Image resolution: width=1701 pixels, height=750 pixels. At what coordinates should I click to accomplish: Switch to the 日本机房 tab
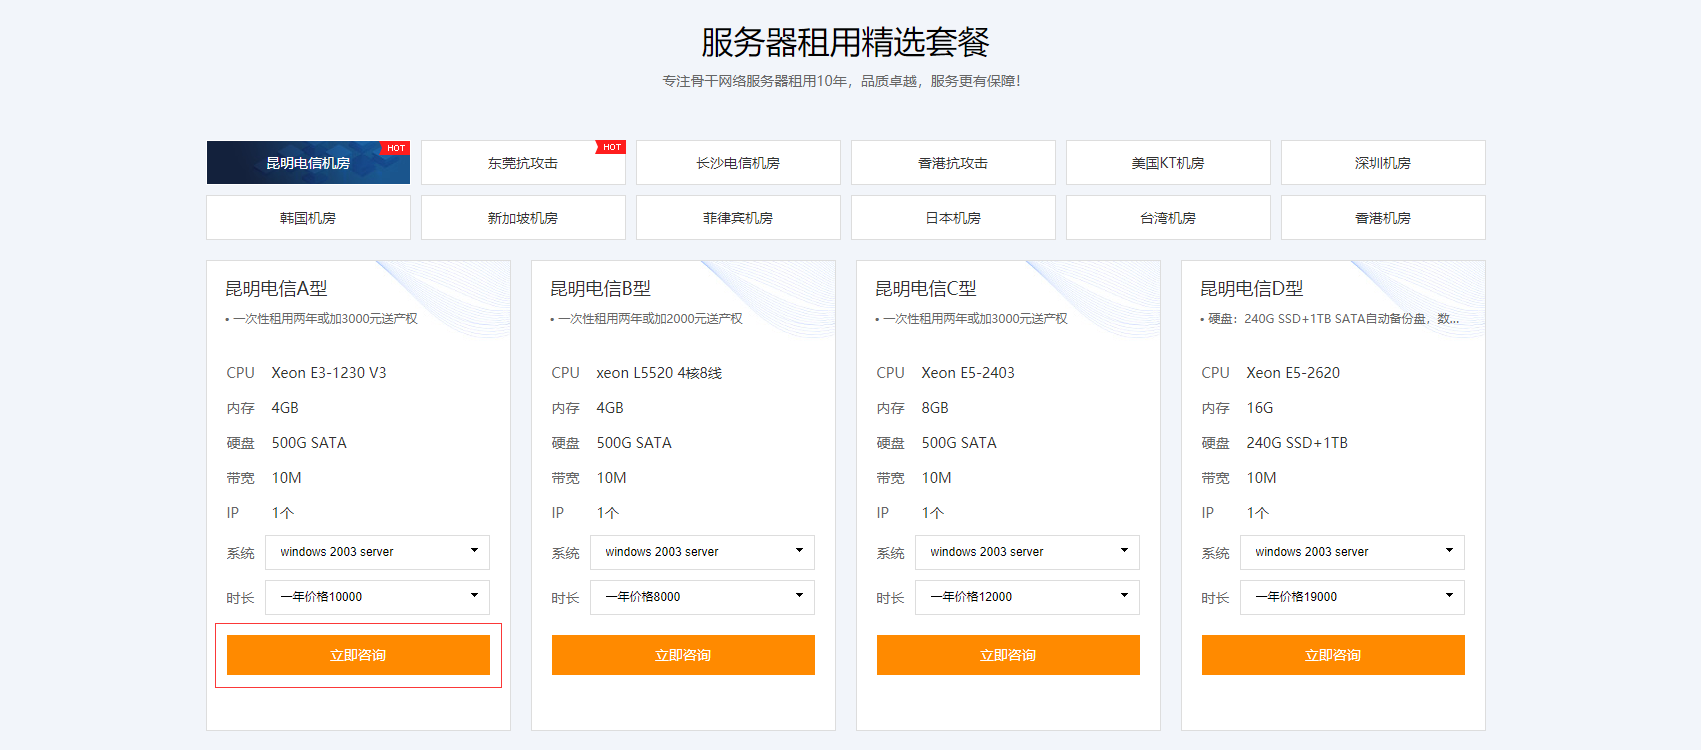click(x=953, y=218)
